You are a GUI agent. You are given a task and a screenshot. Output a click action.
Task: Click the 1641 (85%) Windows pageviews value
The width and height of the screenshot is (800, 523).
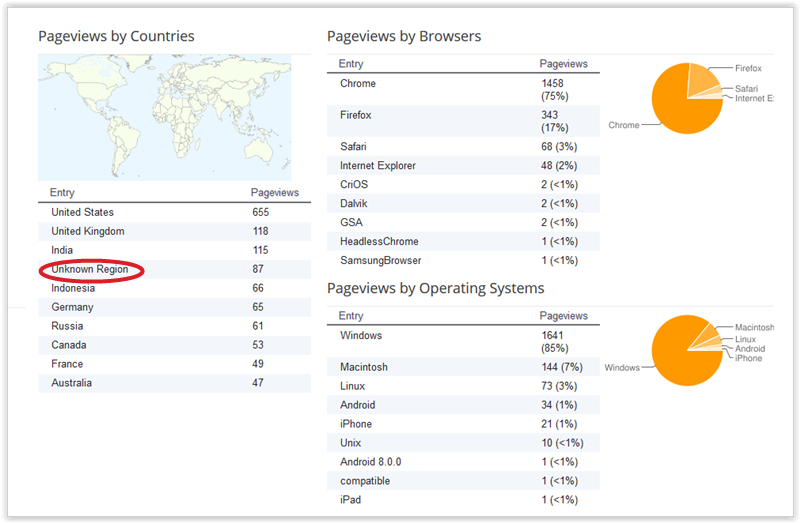(x=555, y=342)
